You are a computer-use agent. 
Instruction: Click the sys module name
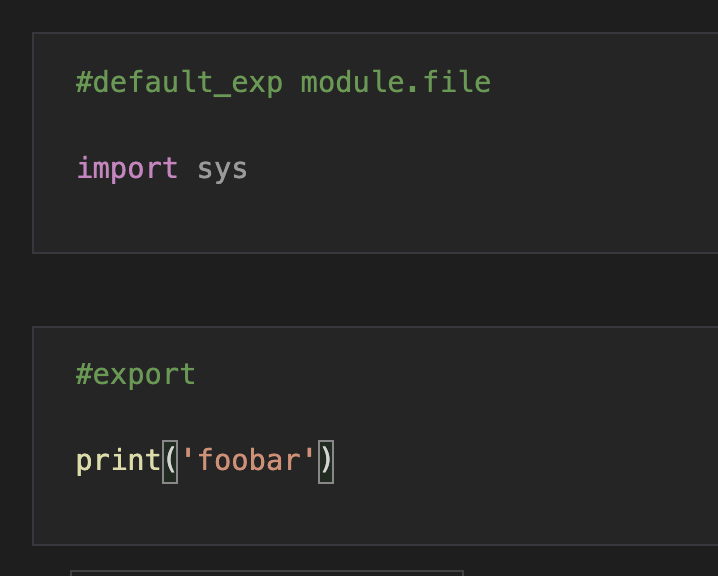pos(222,170)
